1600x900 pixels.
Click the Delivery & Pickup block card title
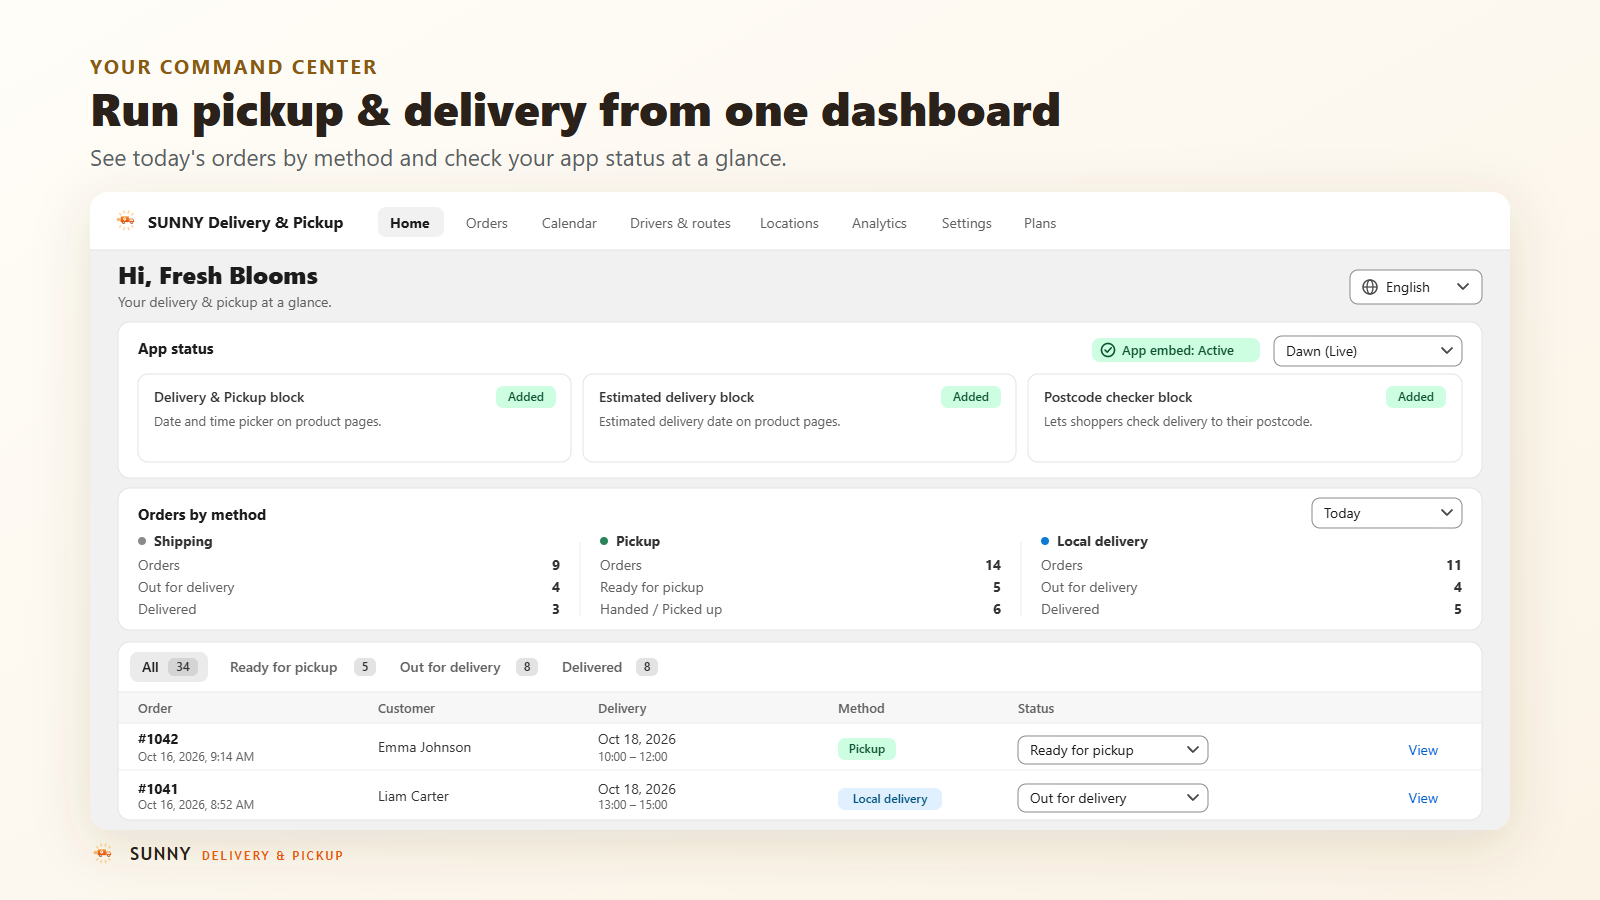229,397
